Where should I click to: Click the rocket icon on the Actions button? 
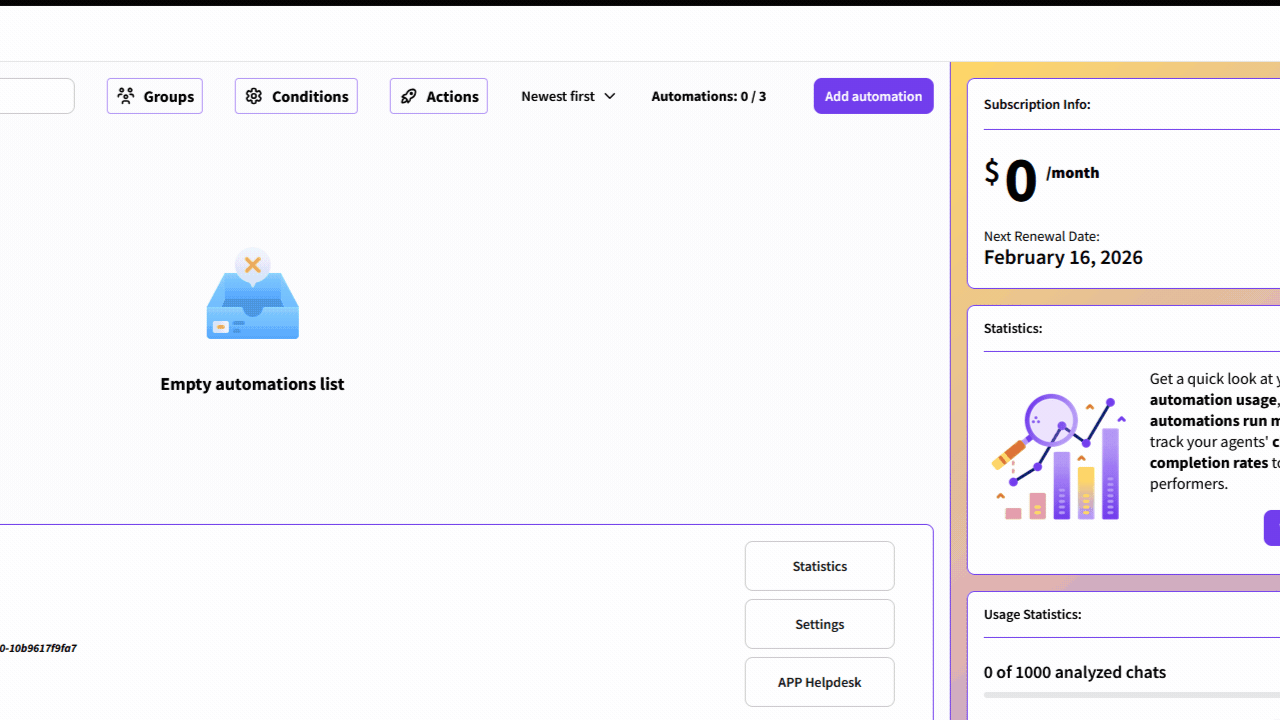(x=409, y=96)
